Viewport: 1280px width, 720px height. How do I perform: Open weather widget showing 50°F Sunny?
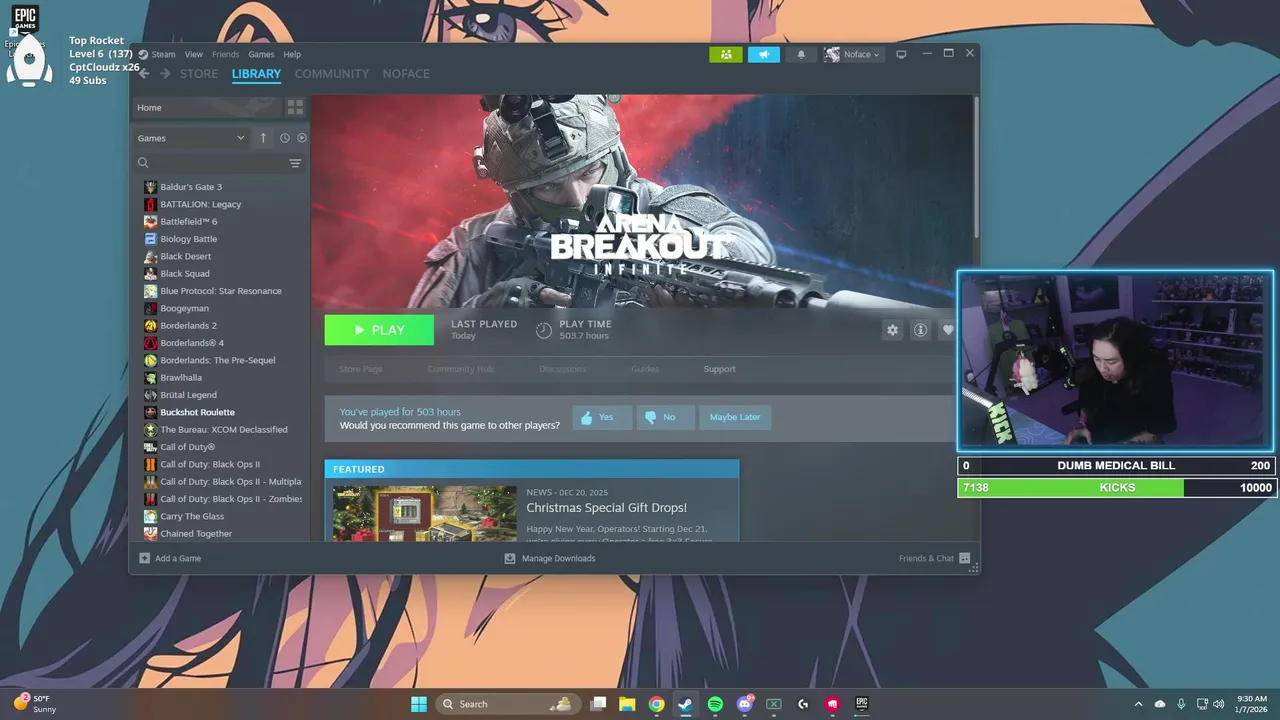pos(36,704)
